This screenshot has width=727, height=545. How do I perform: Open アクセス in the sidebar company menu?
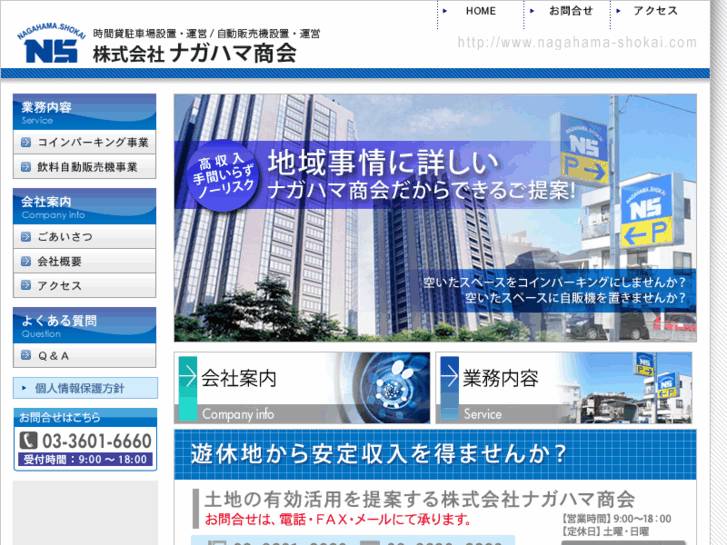click(x=84, y=286)
